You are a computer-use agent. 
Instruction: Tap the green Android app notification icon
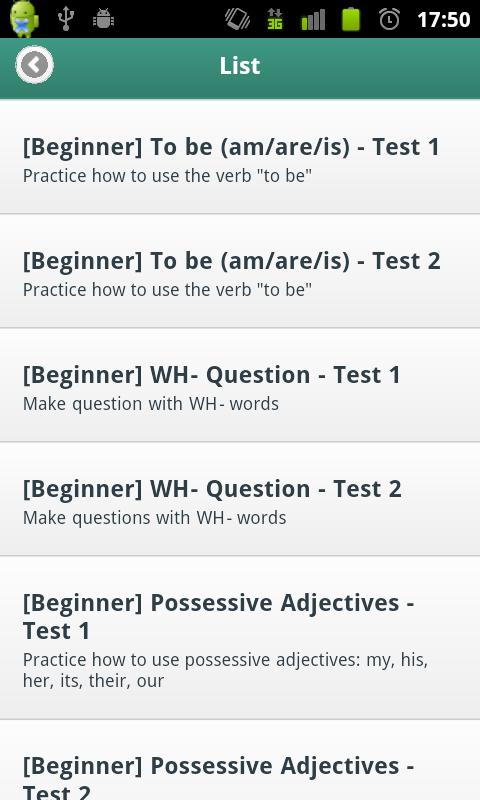click(x=23, y=19)
